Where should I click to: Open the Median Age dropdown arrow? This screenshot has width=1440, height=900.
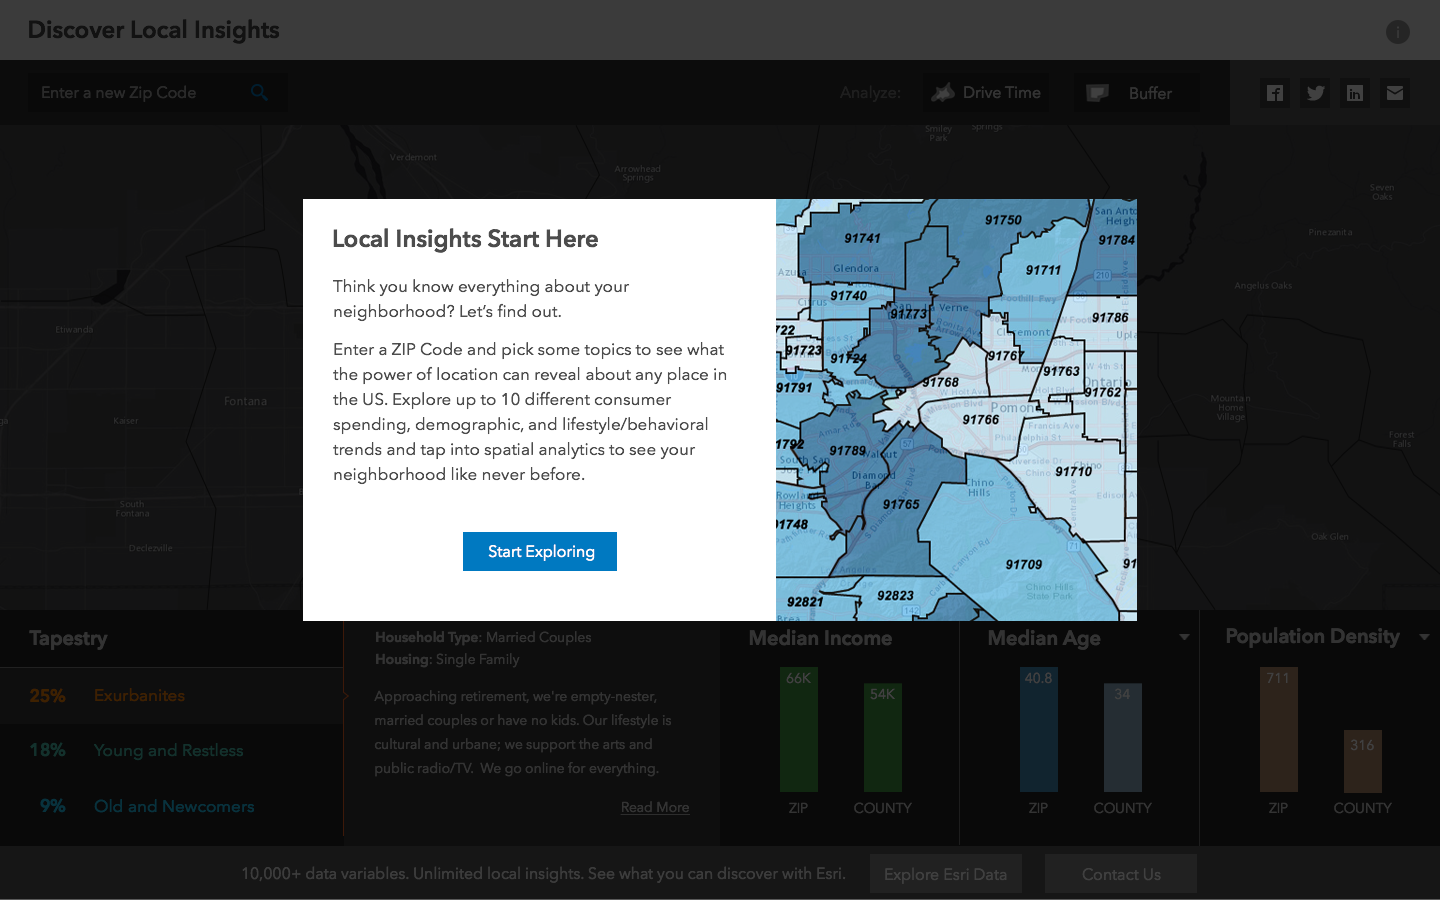coord(1184,637)
